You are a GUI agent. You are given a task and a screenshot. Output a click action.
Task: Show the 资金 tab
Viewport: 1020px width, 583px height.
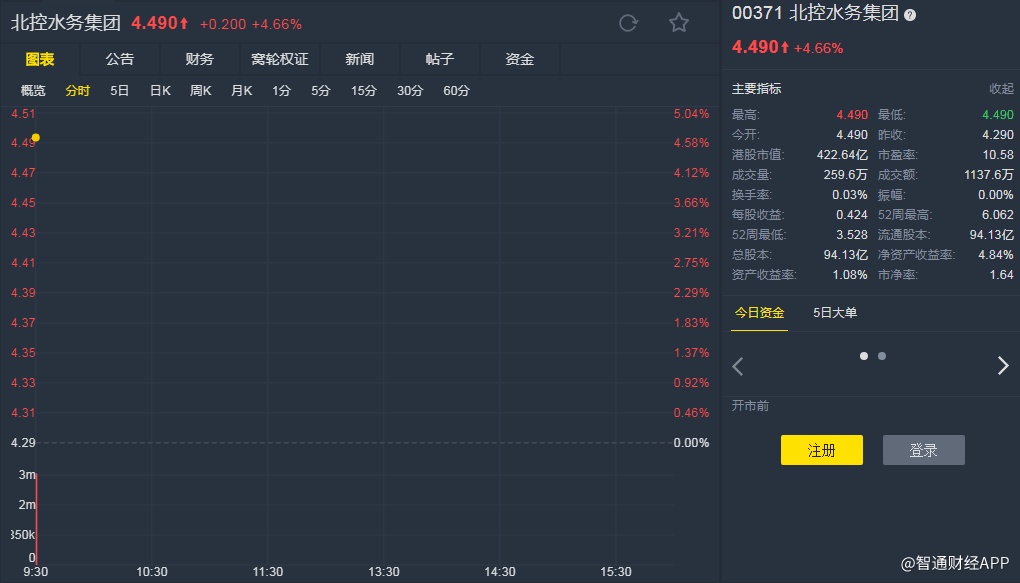(520, 59)
